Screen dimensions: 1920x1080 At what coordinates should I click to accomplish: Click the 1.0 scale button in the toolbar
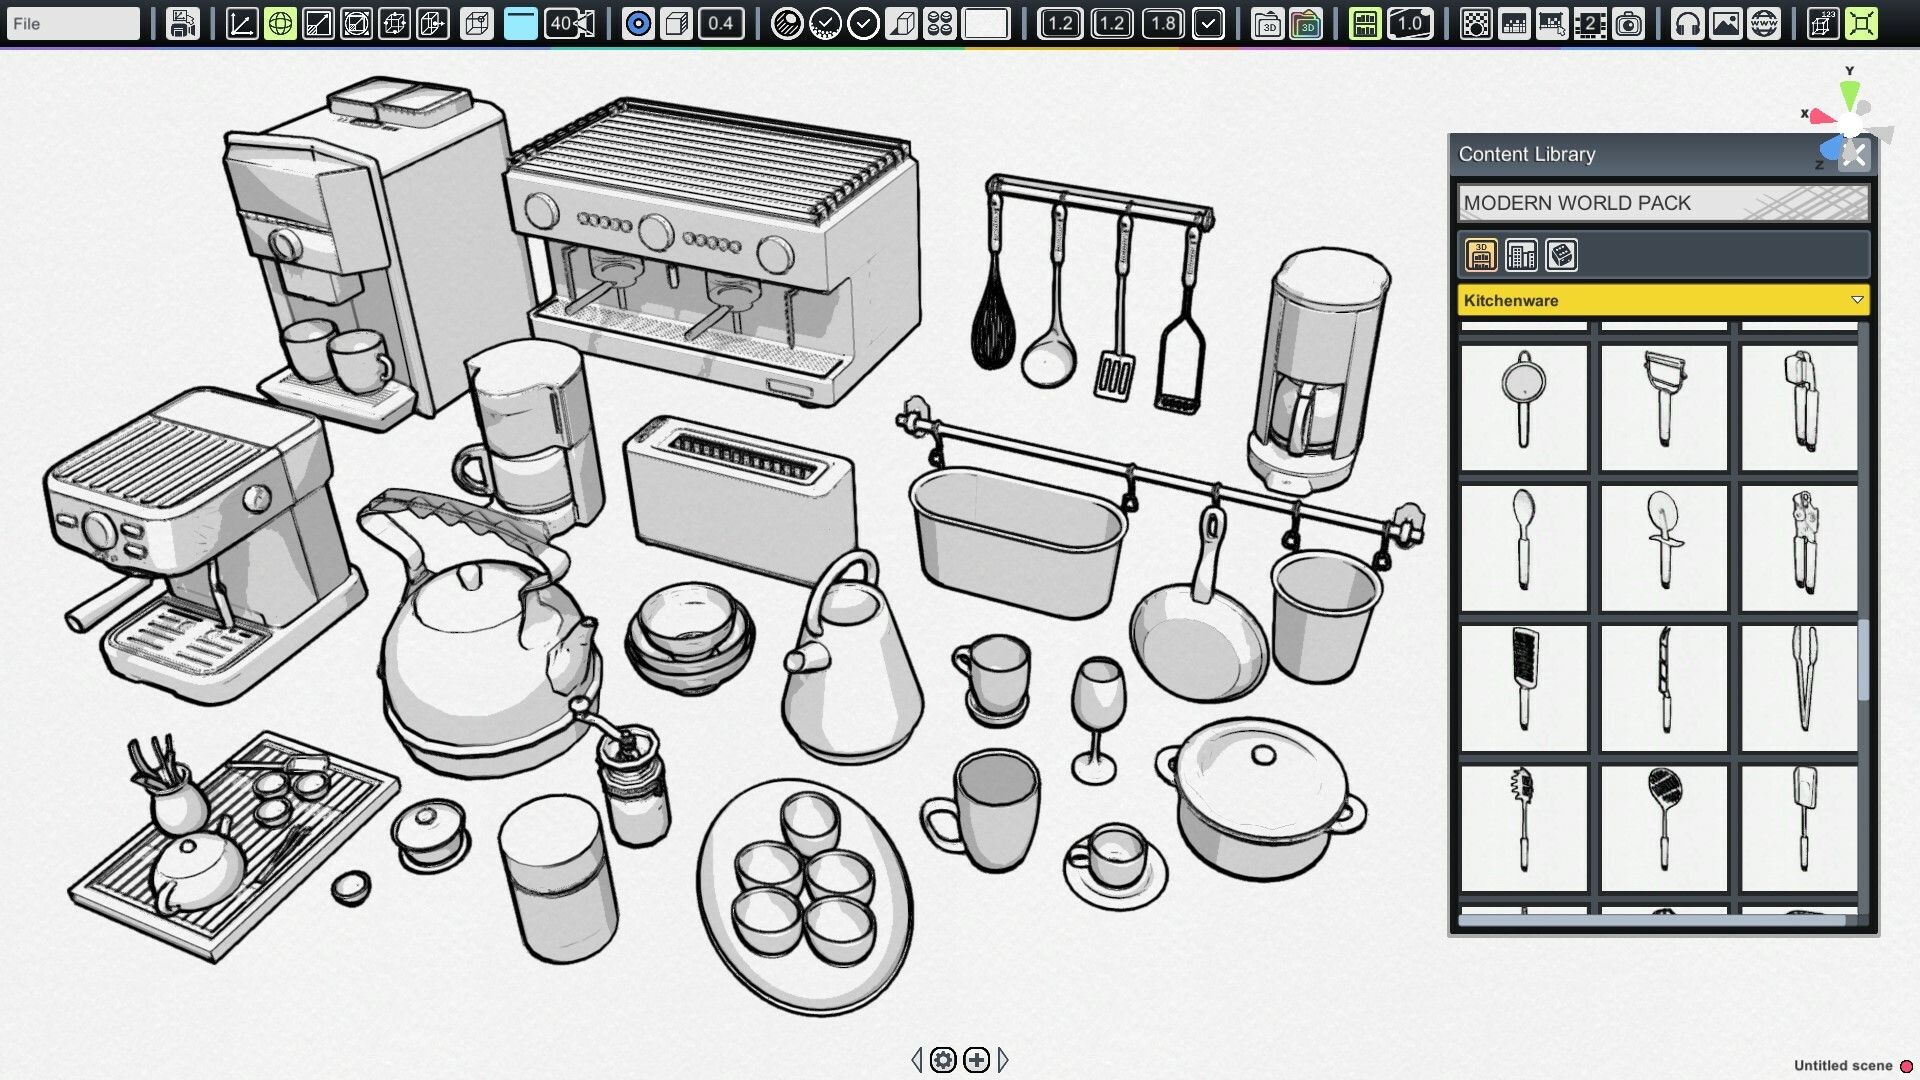[x=1410, y=22]
